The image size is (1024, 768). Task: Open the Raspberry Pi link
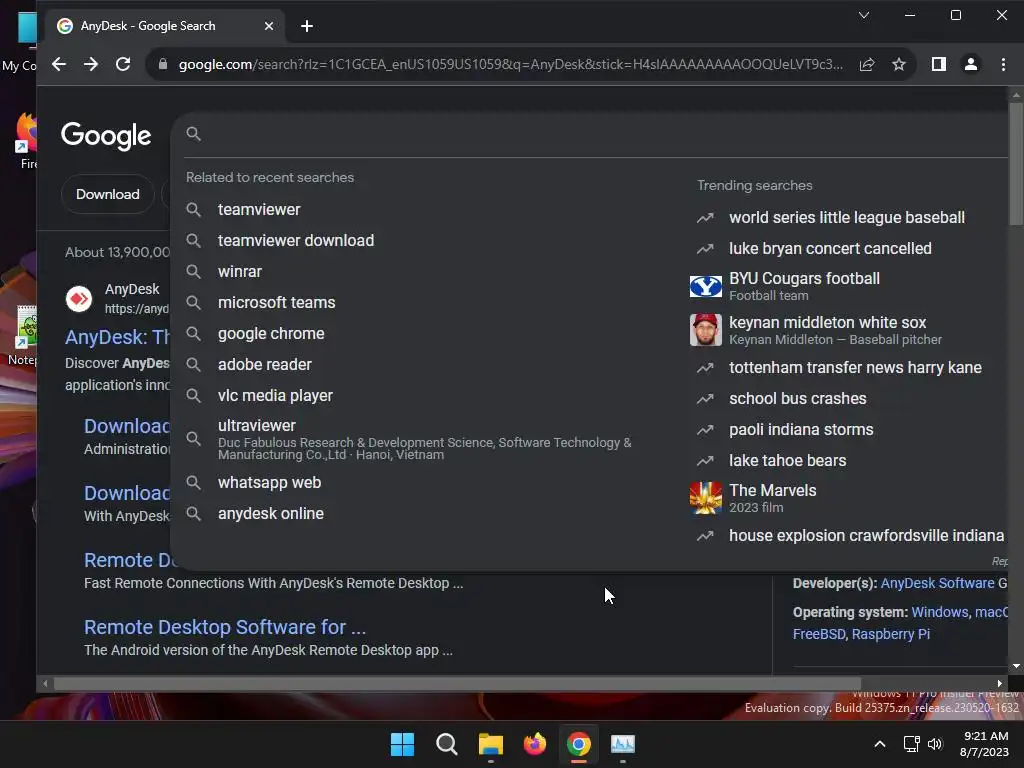click(x=891, y=634)
